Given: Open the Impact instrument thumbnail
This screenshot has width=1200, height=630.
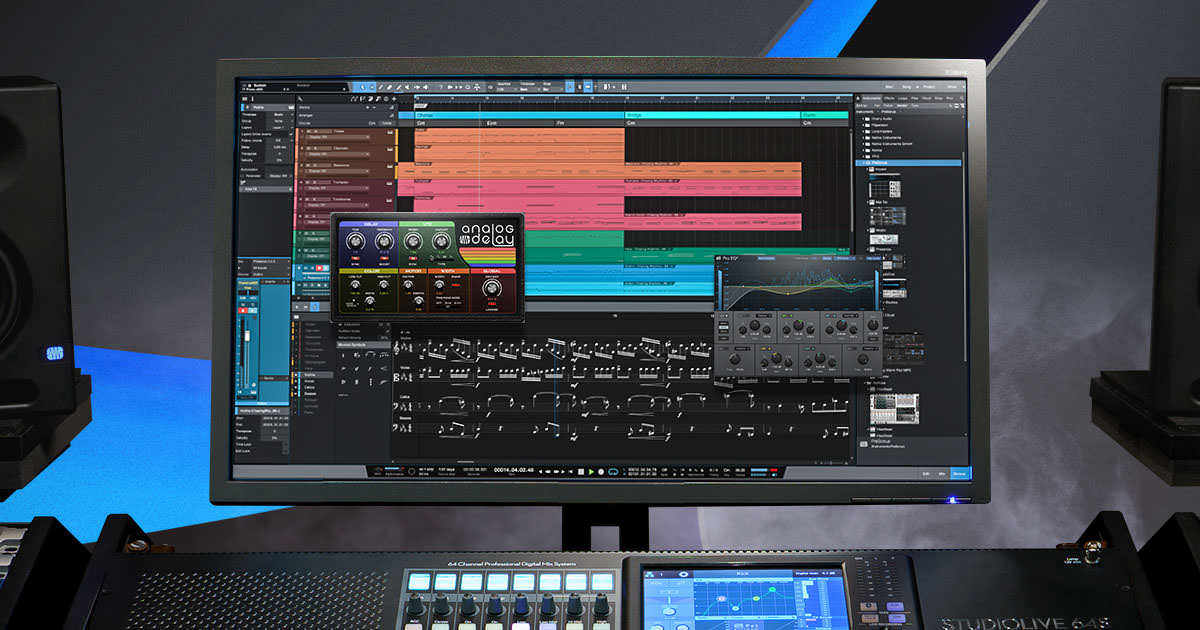Looking at the screenshot, I should 883,187.
